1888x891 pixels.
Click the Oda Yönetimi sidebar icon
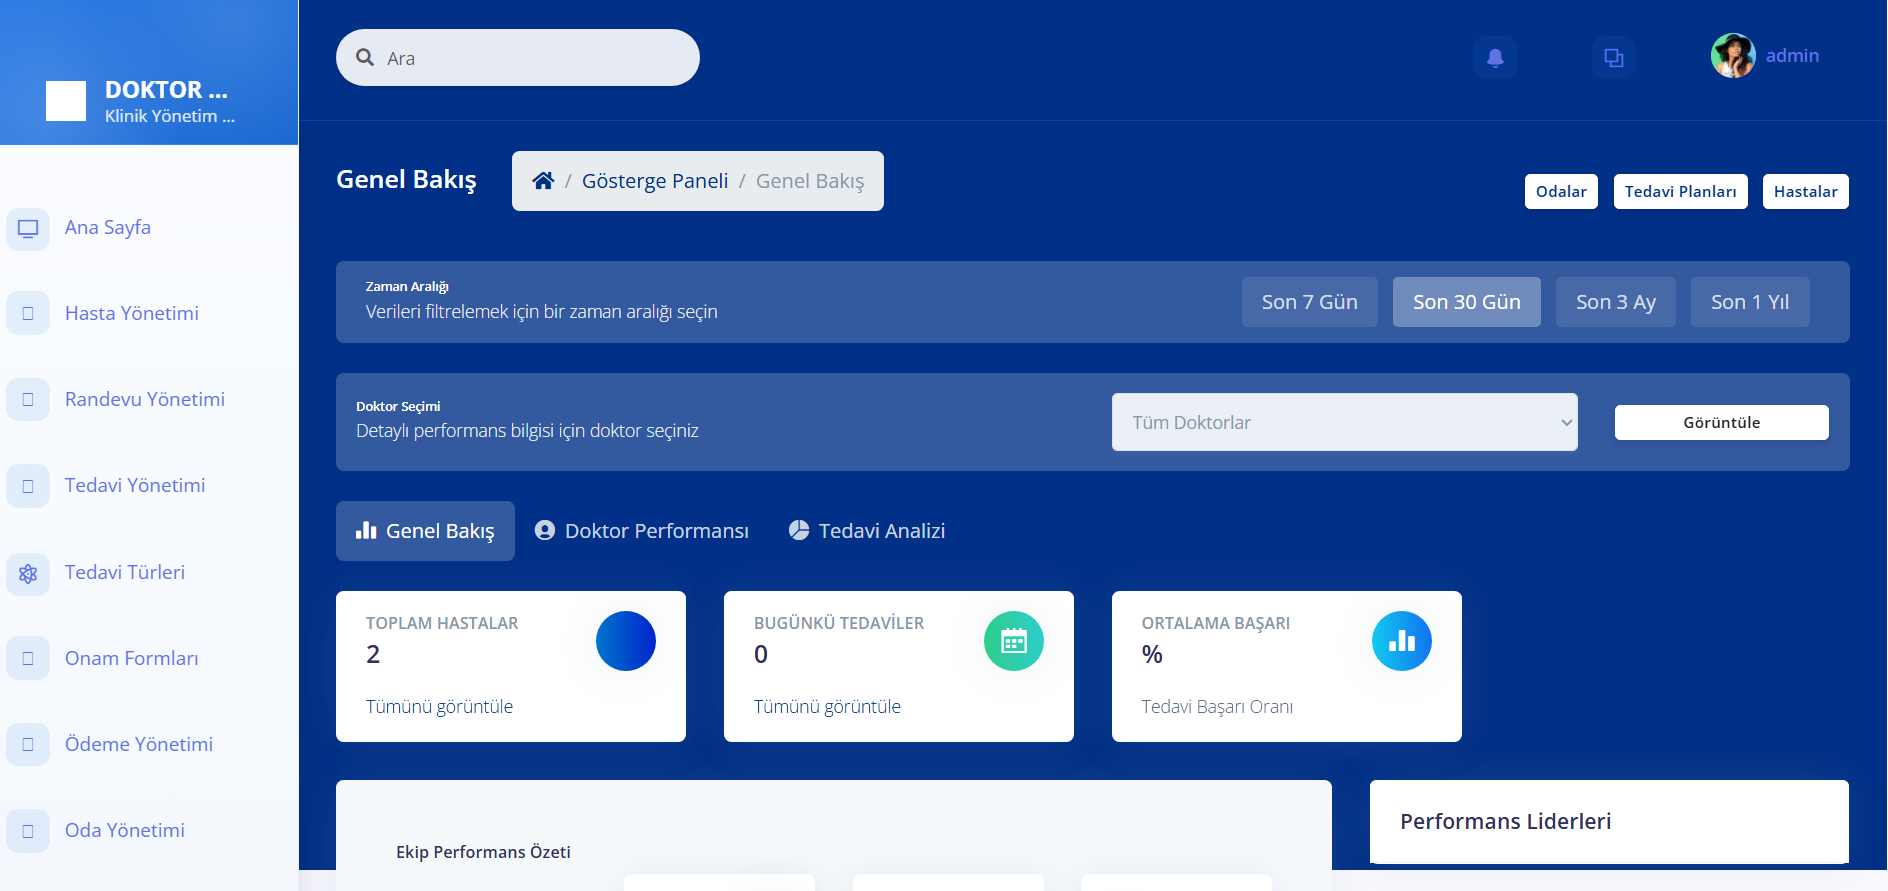point(28,831)
